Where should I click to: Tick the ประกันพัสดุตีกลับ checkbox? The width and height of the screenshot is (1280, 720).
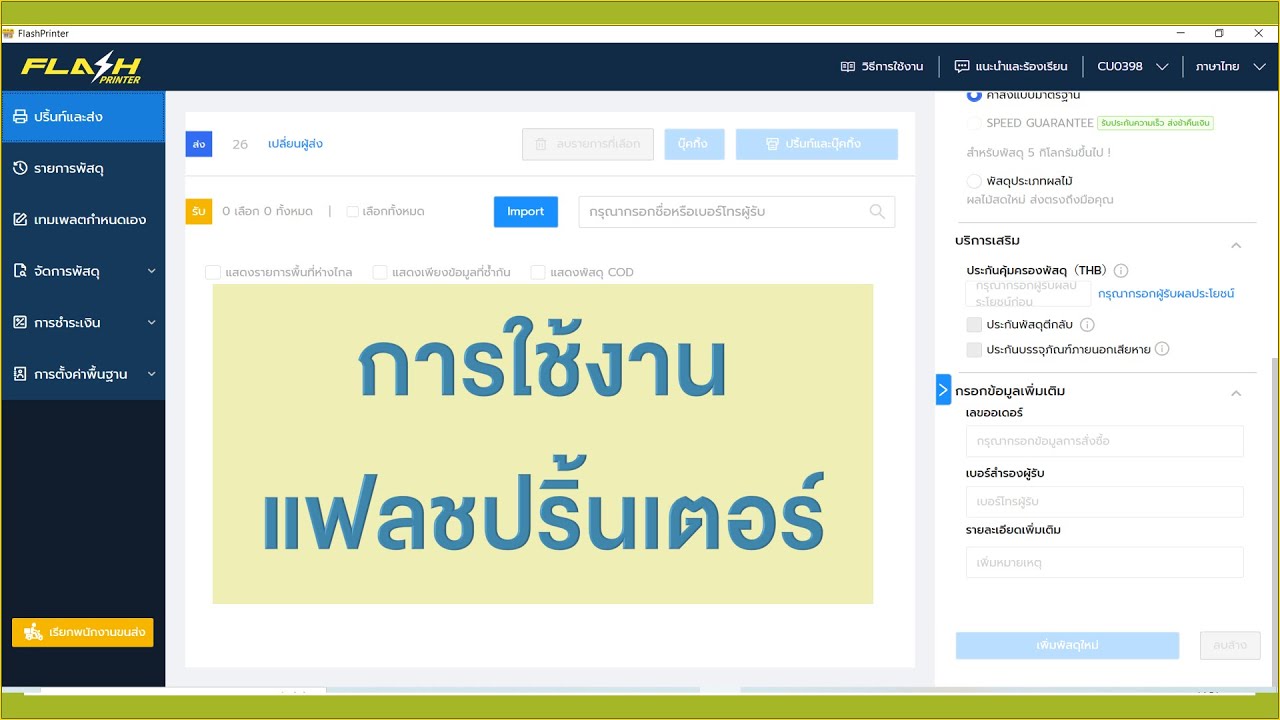(x=974, y=325)
